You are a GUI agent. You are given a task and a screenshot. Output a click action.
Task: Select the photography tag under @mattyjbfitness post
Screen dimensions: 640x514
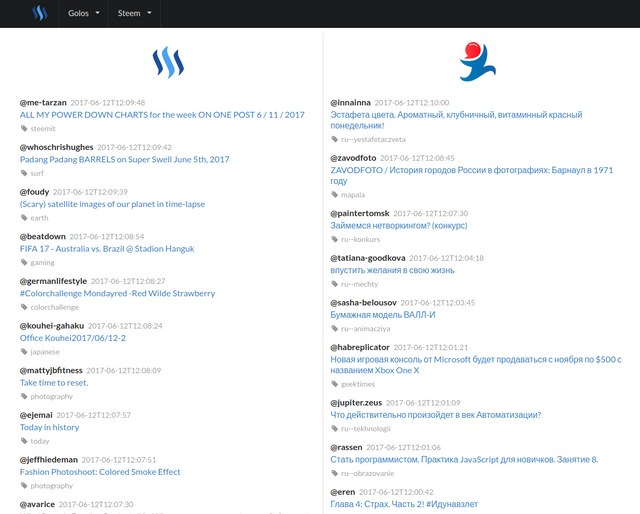51,396
